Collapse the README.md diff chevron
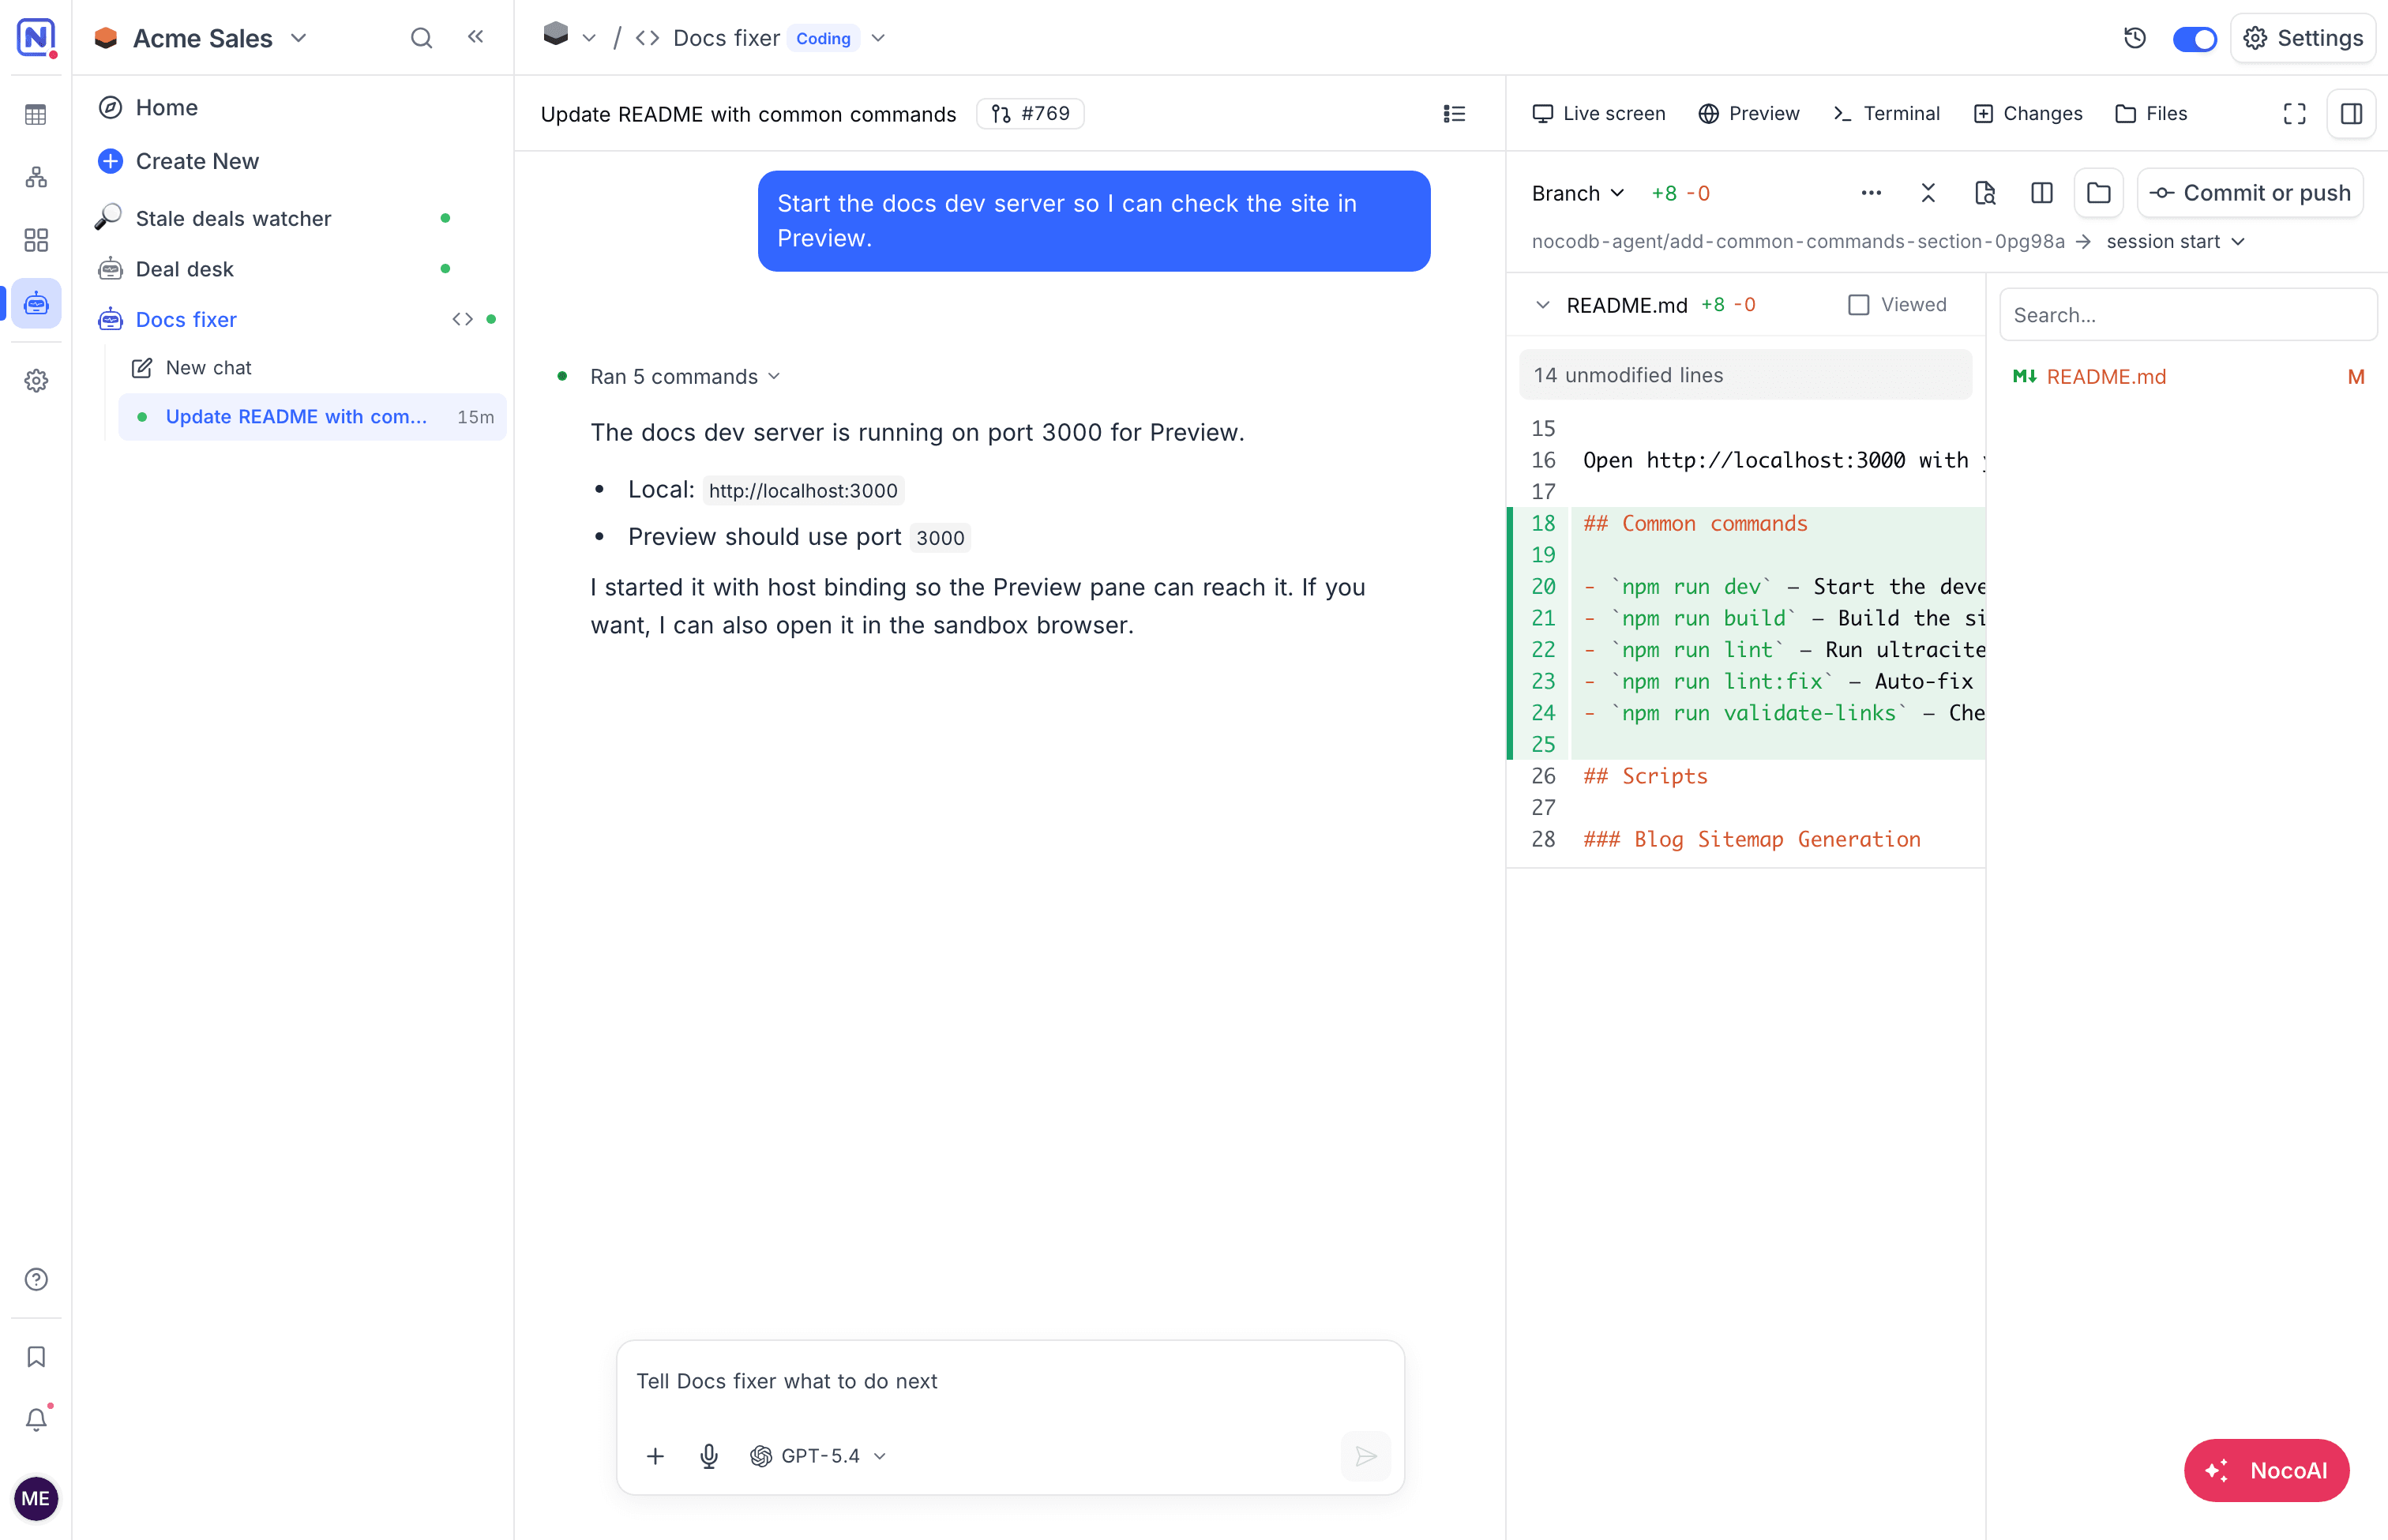 pyautogui.click(x=1542, y=305)
